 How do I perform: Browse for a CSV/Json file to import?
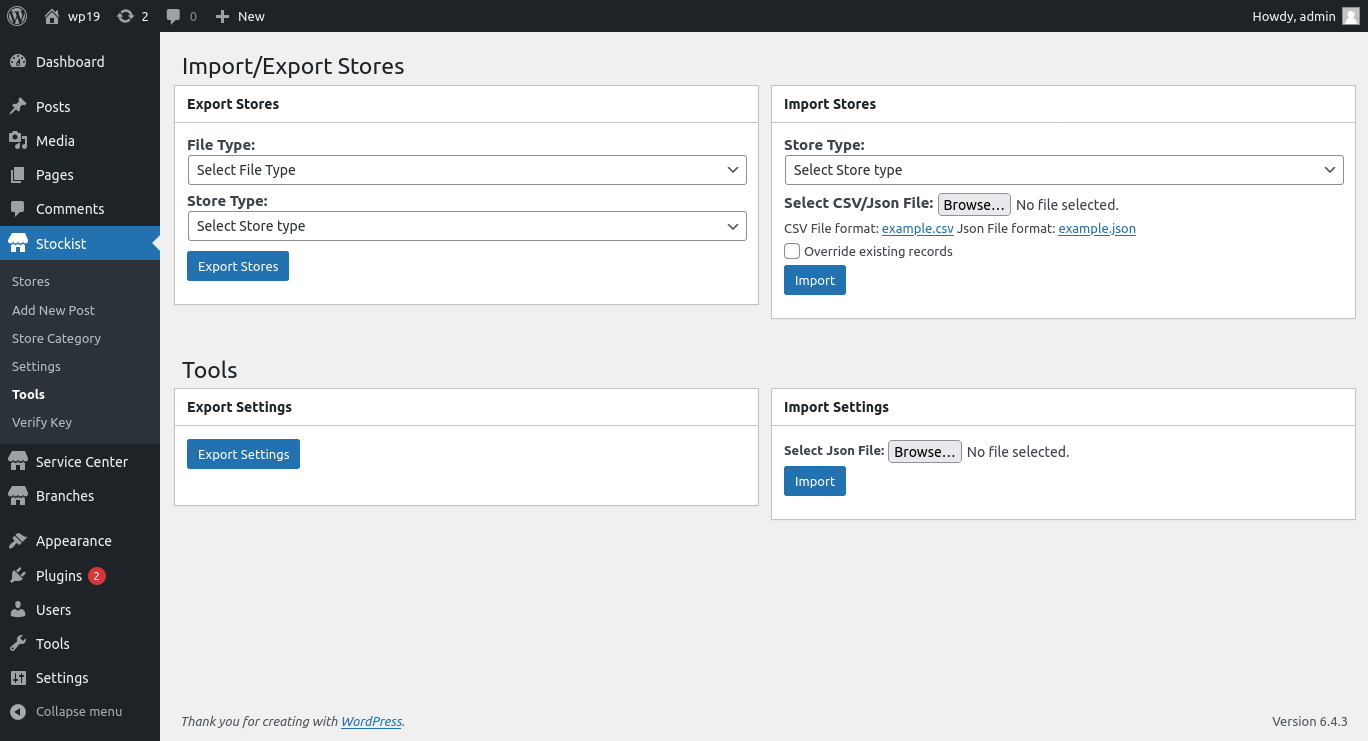click(x=973, y=205)
